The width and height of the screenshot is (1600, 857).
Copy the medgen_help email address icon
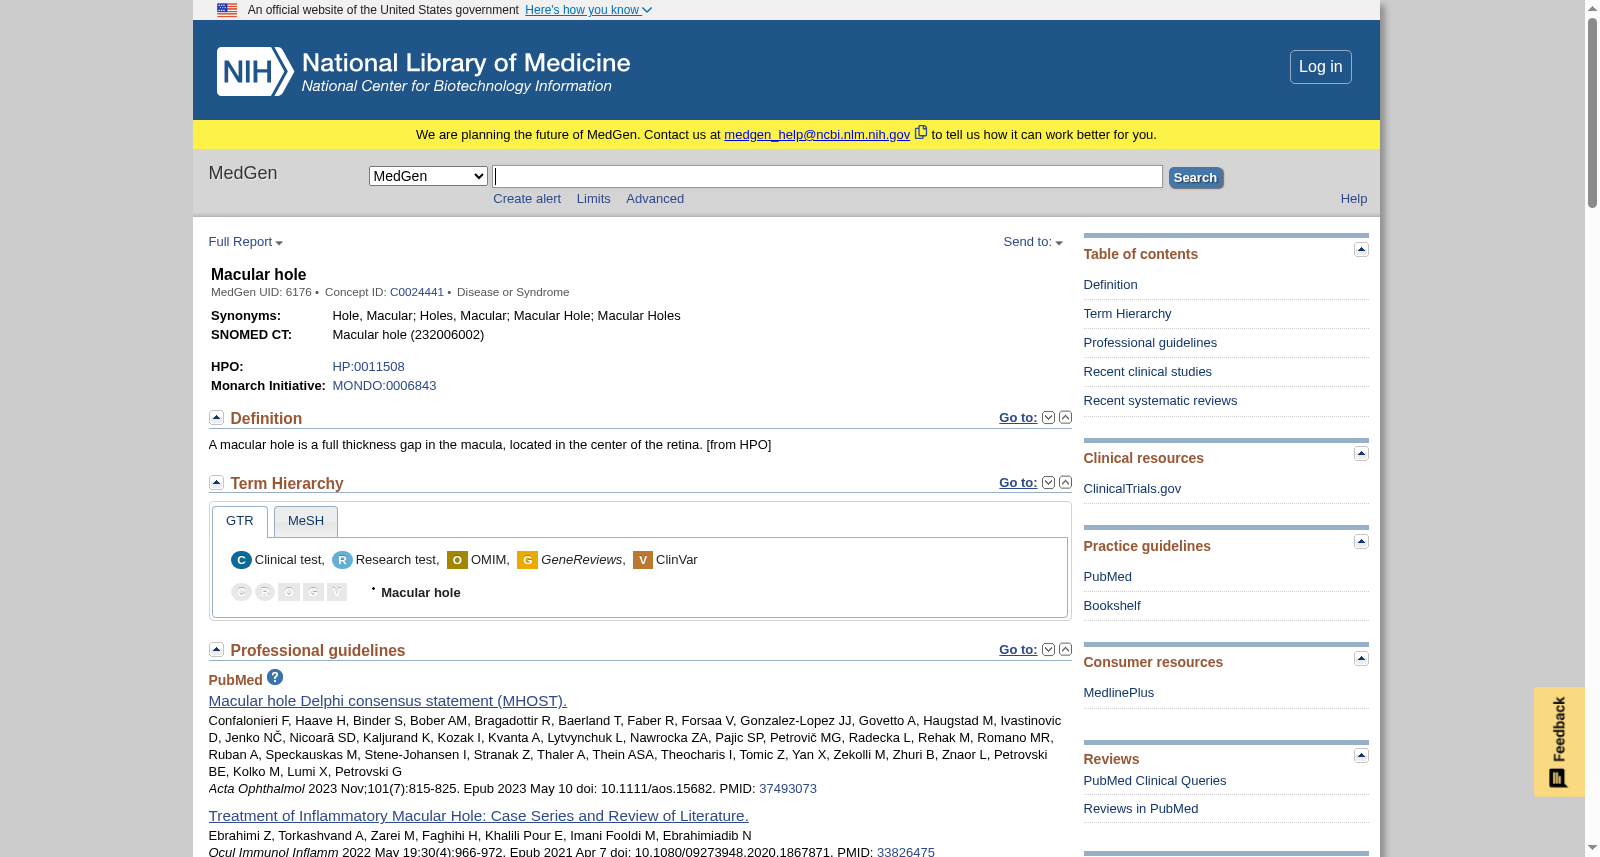[x=921, y=132]
